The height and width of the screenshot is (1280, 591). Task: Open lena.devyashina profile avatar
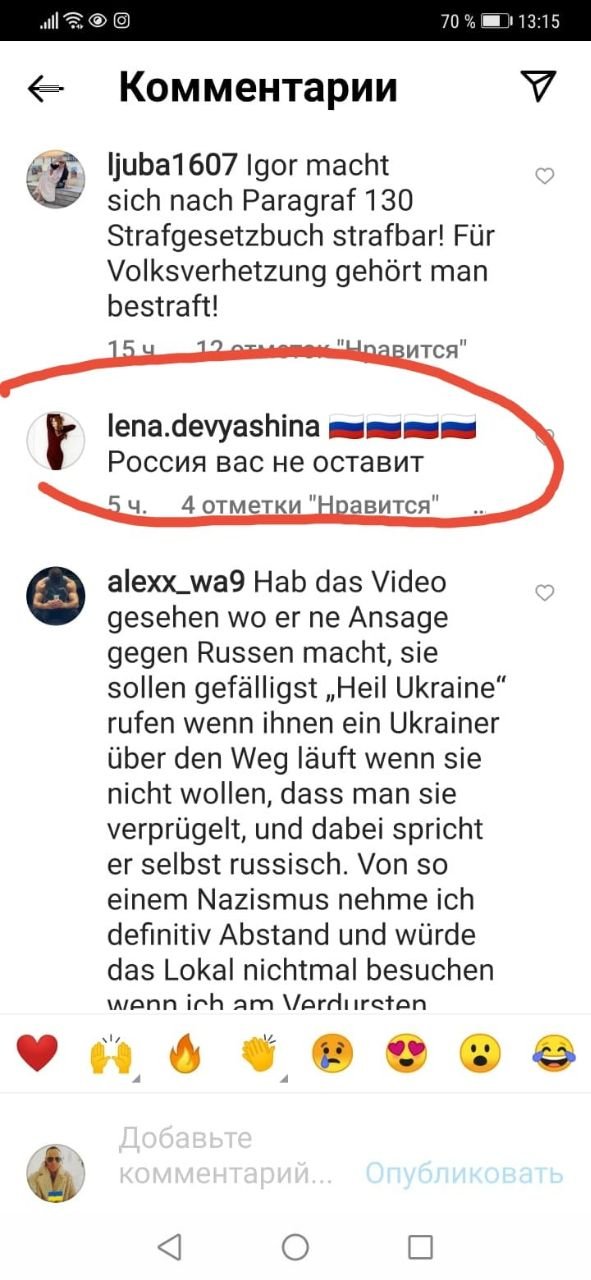click(x=54, y=439)
